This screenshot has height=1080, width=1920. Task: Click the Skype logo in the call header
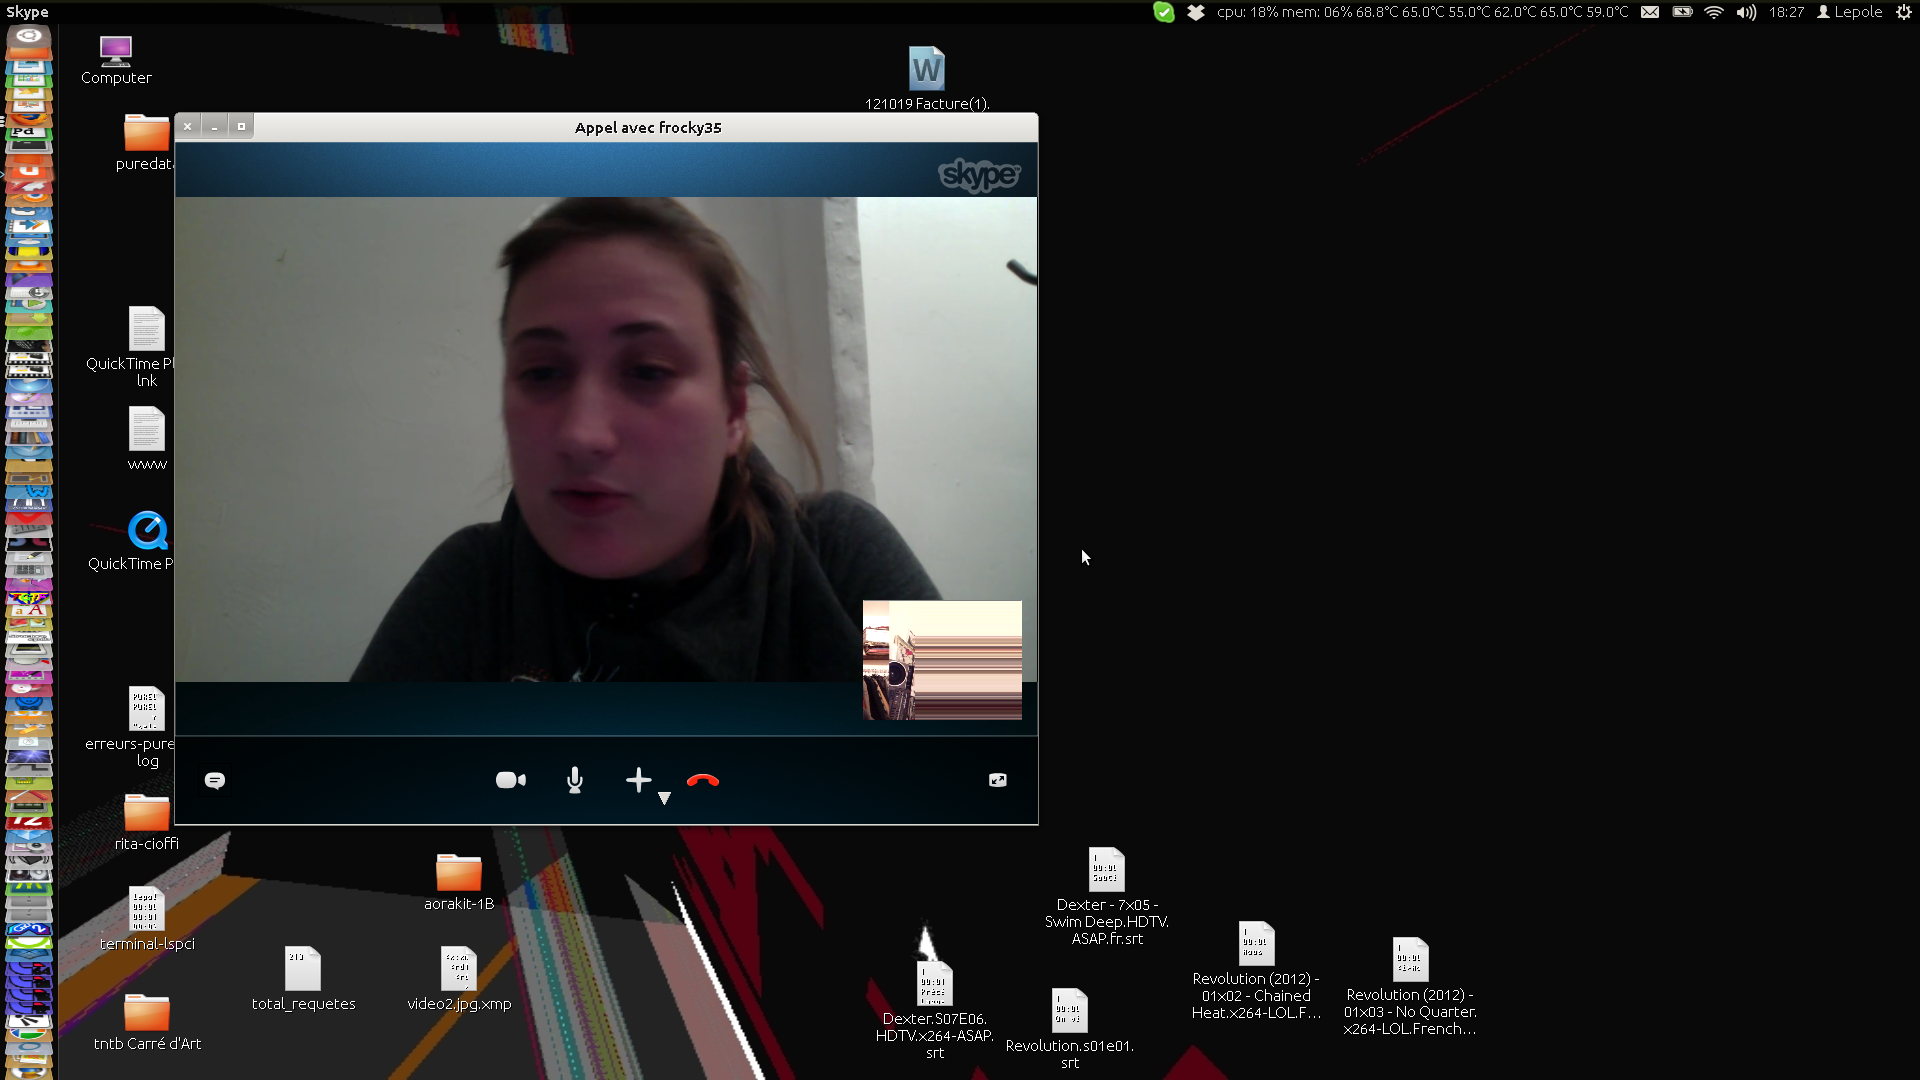[x=979, y=175]
